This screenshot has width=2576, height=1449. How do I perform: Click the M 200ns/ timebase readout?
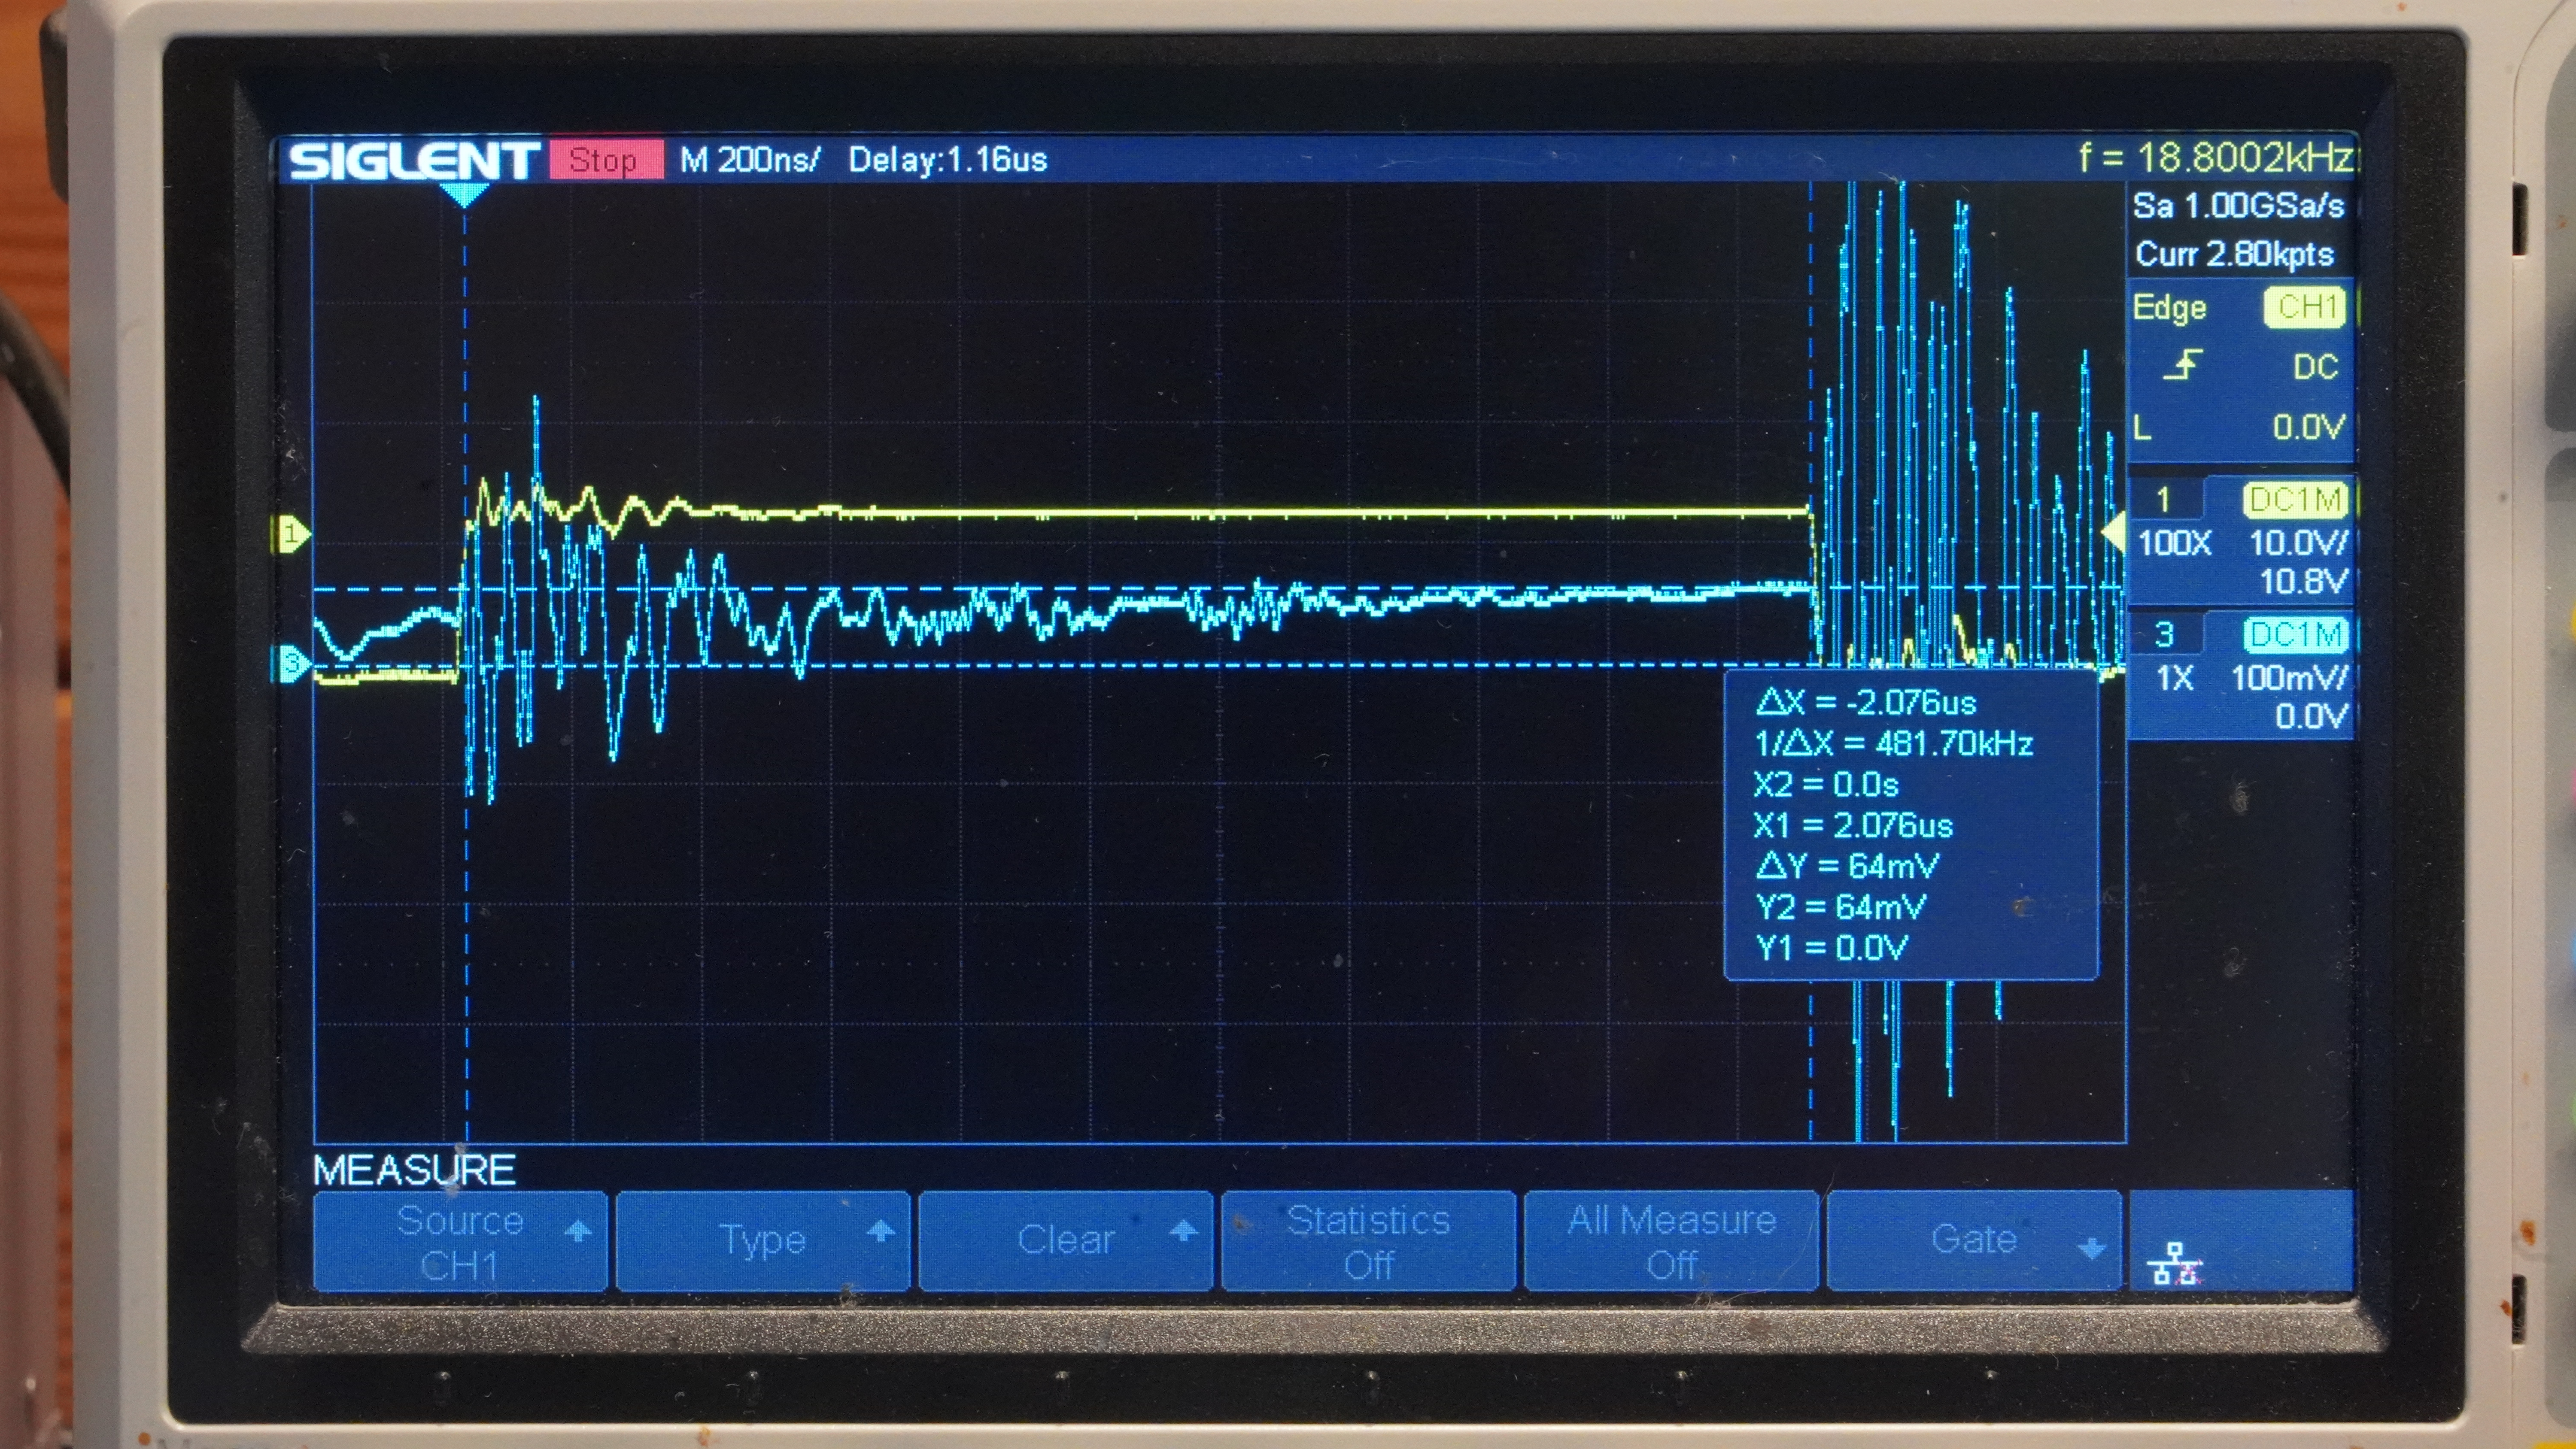(749, 160)
